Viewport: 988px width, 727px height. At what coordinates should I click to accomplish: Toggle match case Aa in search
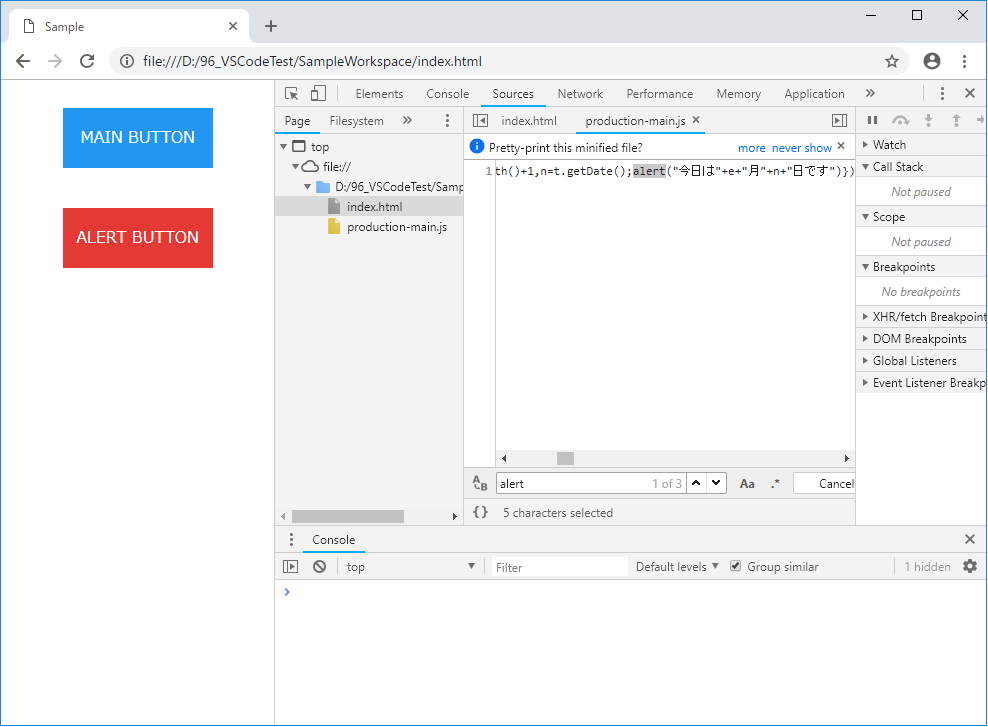747,484
